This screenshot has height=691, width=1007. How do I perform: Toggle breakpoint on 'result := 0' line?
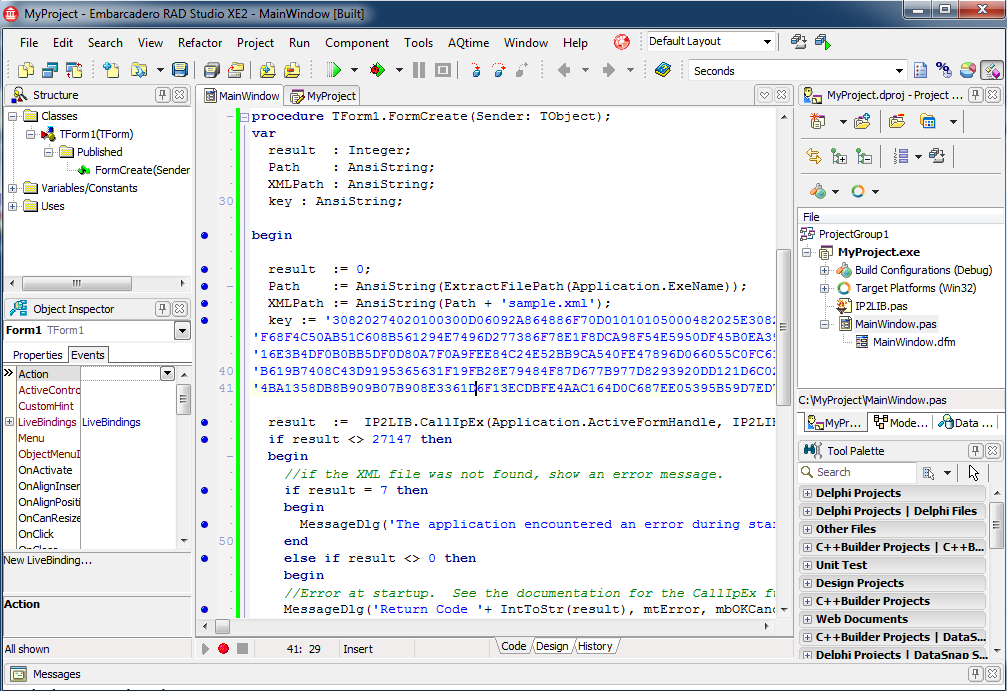pos(204,269)
